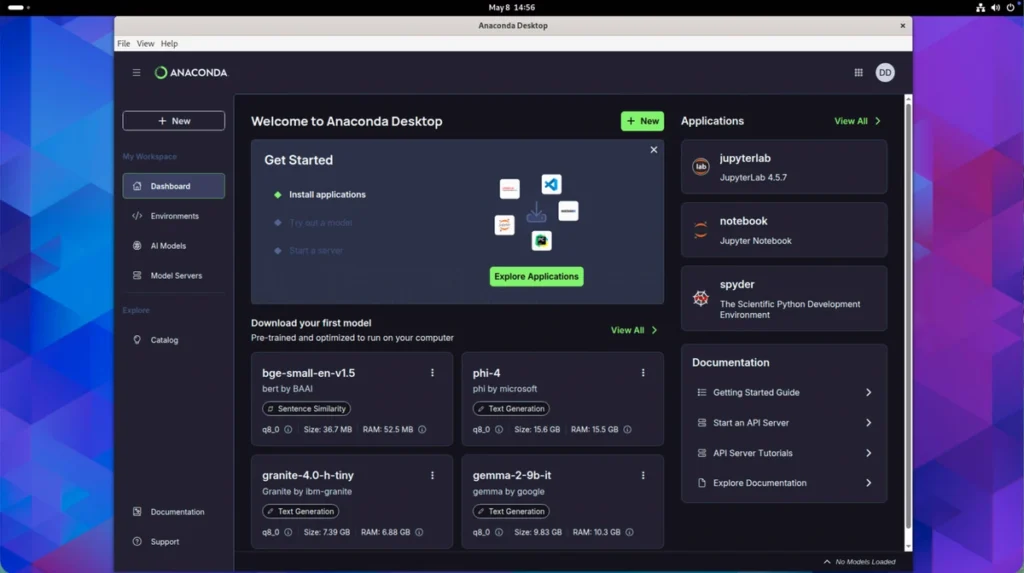Click the green New button

[x=642, y=121]
